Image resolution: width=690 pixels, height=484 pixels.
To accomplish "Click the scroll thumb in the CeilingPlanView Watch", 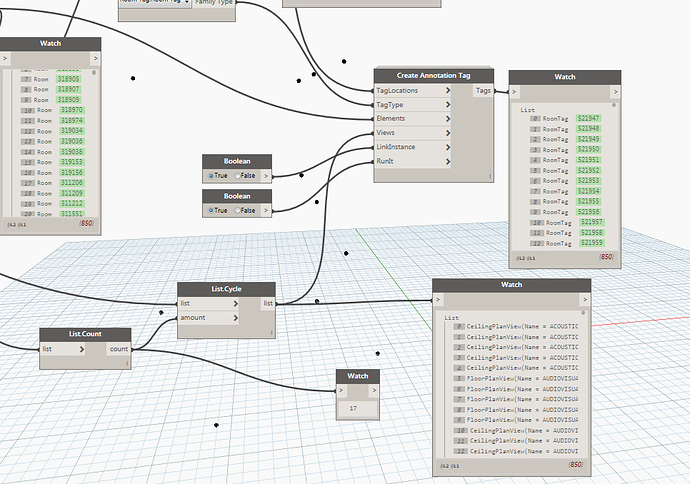I will (583, 313).
